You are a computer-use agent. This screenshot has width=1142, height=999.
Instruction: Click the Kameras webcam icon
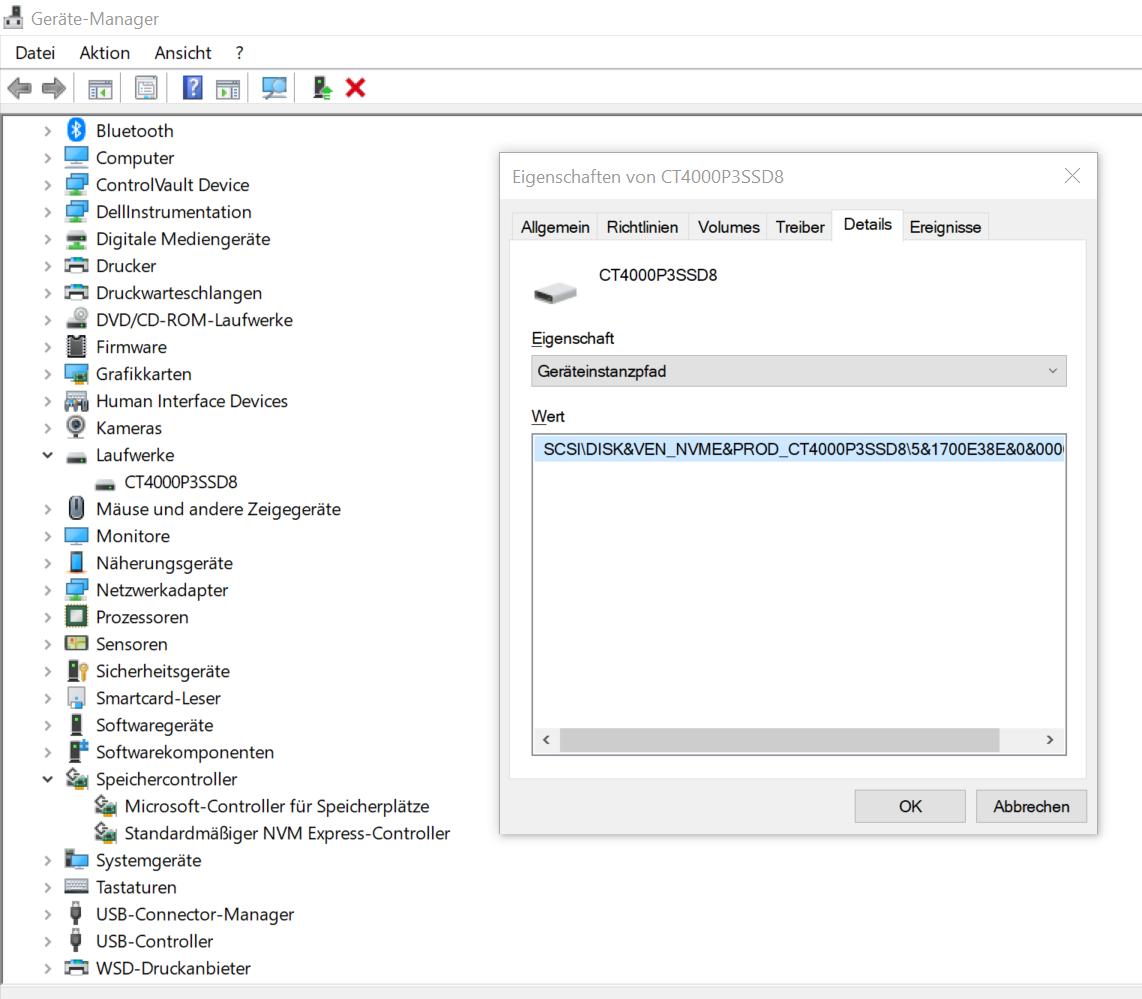coord(76,427)
